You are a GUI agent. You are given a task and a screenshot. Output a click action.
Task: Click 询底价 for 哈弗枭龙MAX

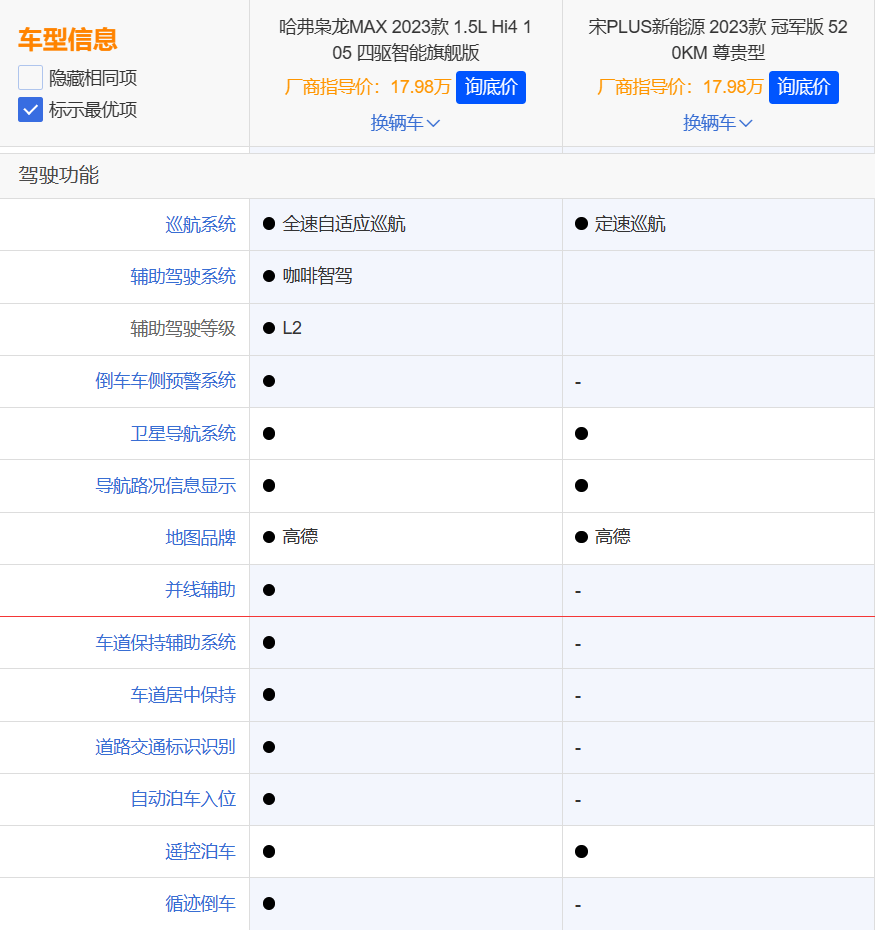[x=491, y=87]
